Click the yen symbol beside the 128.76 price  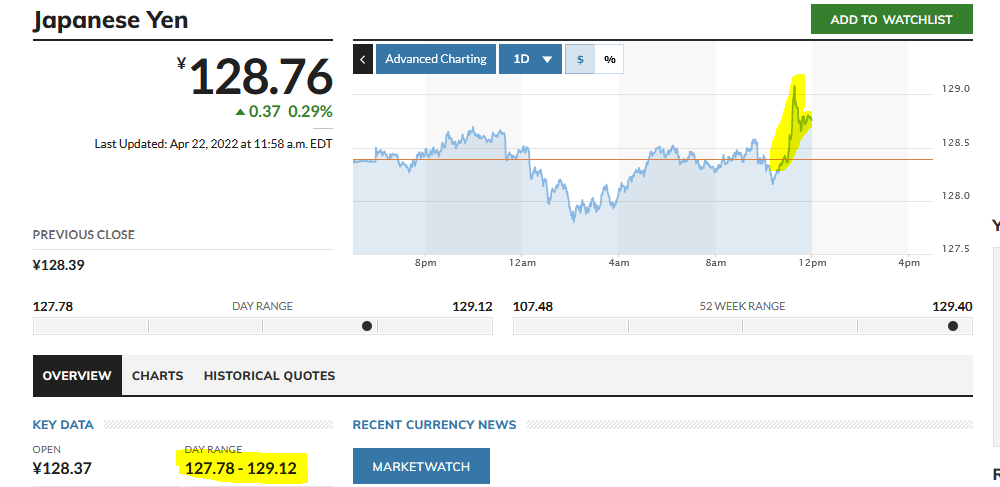click(181, 64)
